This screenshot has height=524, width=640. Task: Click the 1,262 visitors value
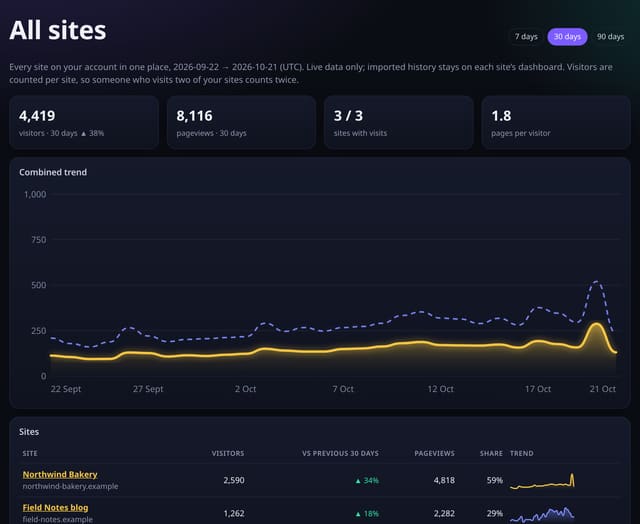(x=234, y=513)
